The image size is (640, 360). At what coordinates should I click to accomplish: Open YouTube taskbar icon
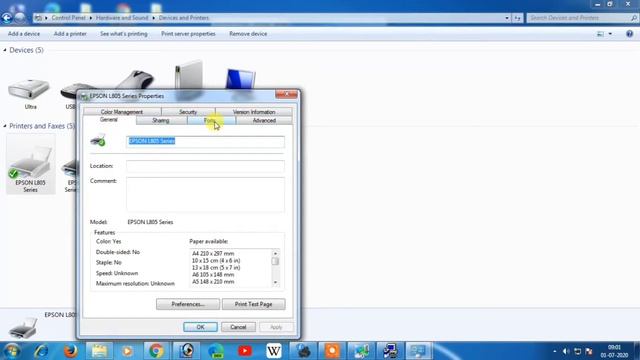pos(245,351)
